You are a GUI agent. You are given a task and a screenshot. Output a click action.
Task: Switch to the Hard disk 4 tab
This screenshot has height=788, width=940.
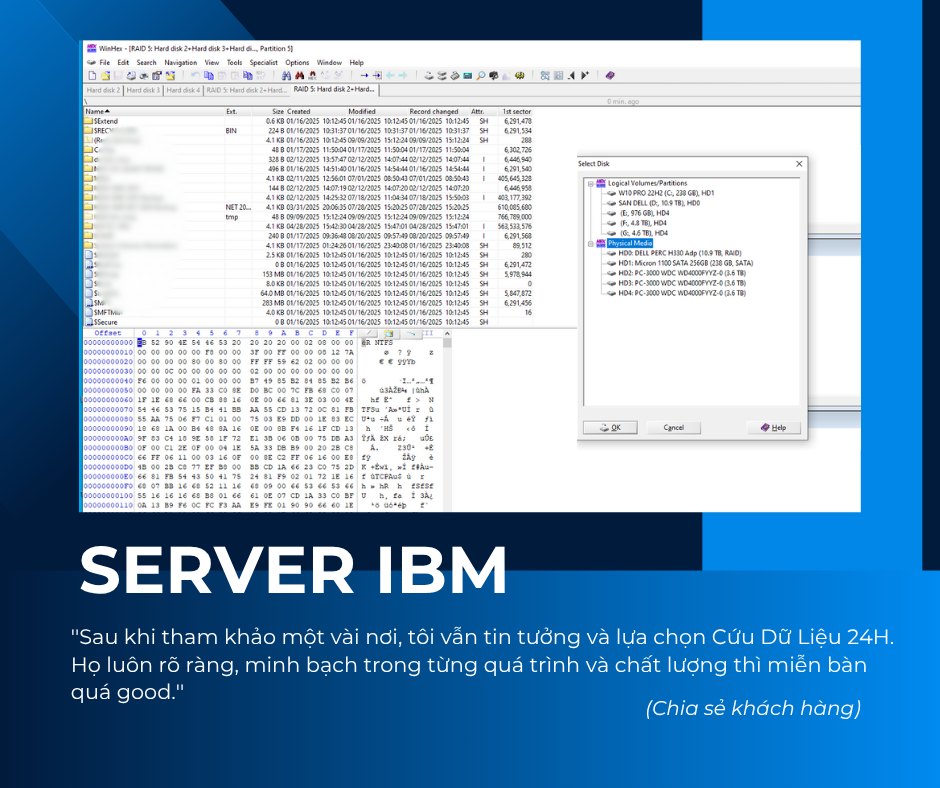tap(183, 91)
